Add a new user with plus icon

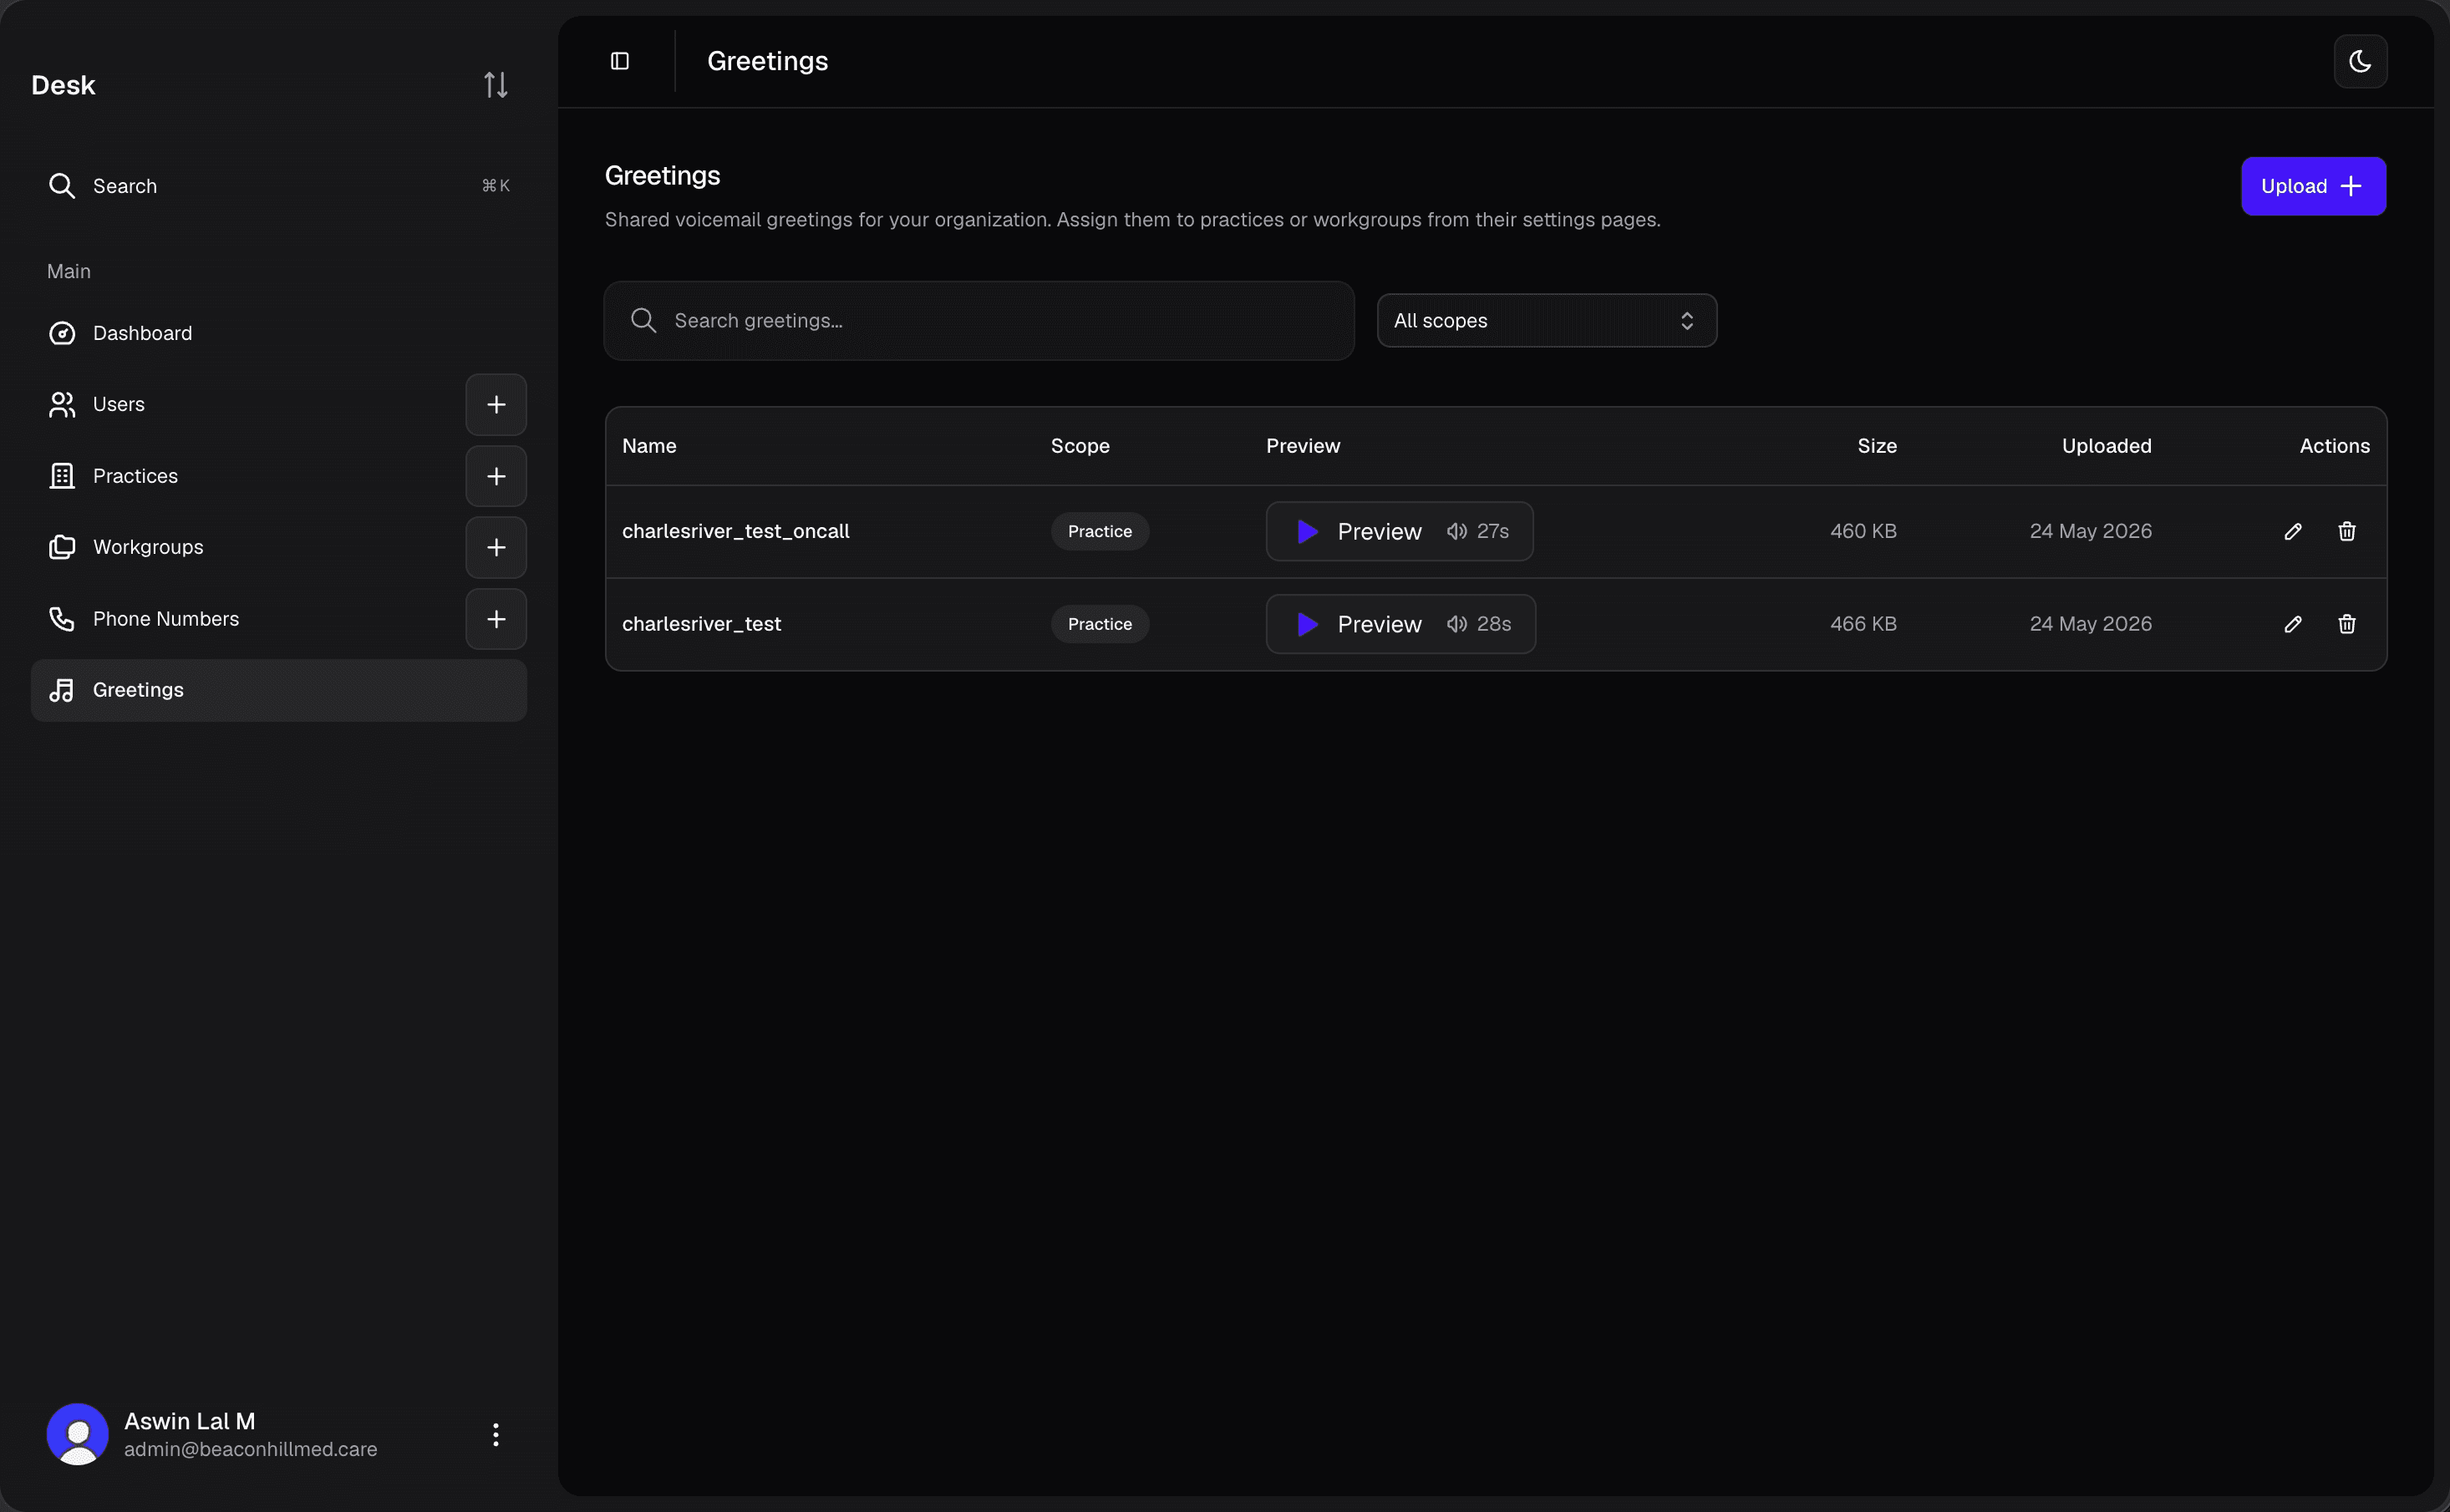pos(496,404)
